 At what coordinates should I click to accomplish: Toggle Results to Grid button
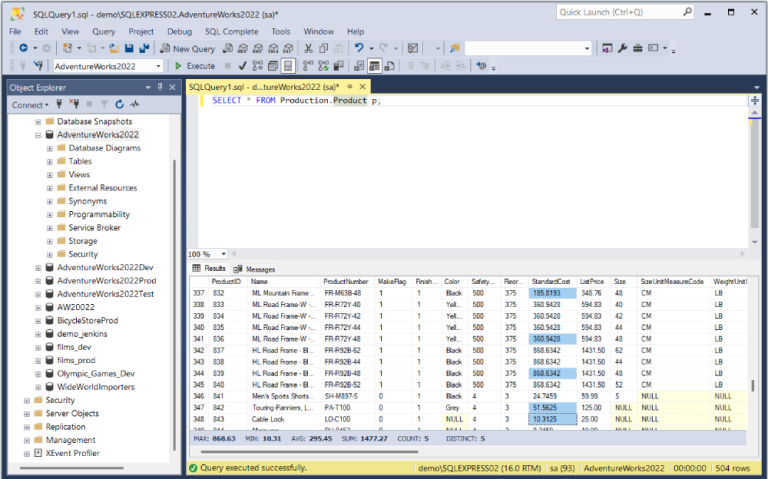pyautogui.click(x=375, y=66)
